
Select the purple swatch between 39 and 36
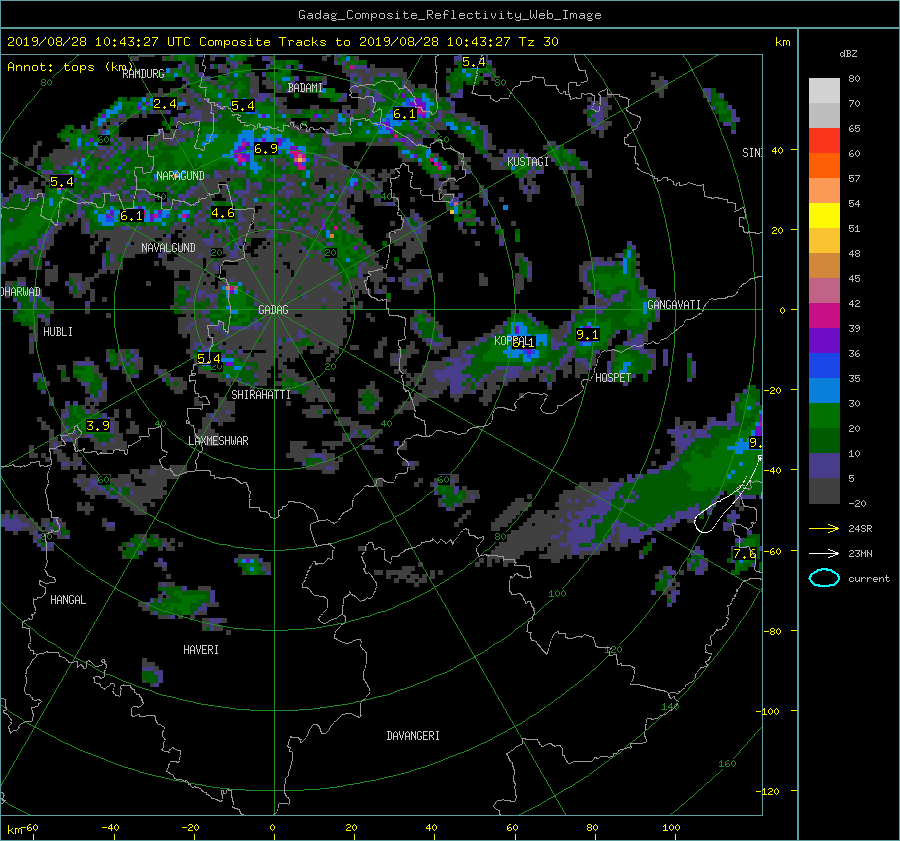824,341
